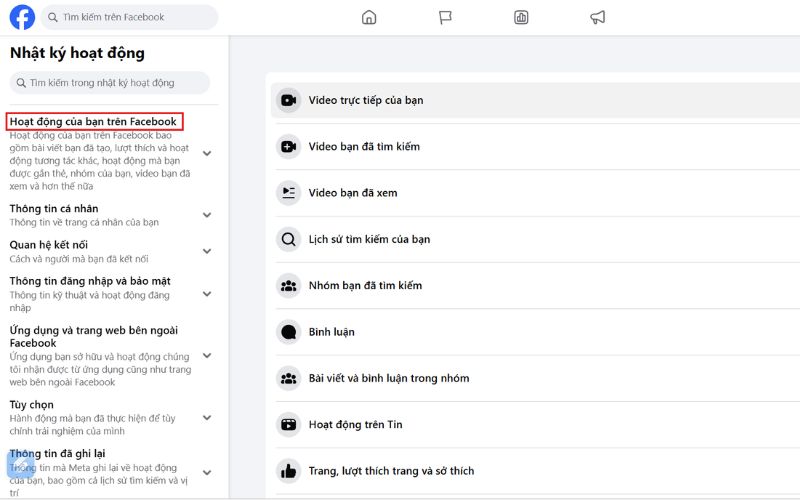Select Tùy chọn section
Screen dimensions: 800x500
[x=31, y=405]
